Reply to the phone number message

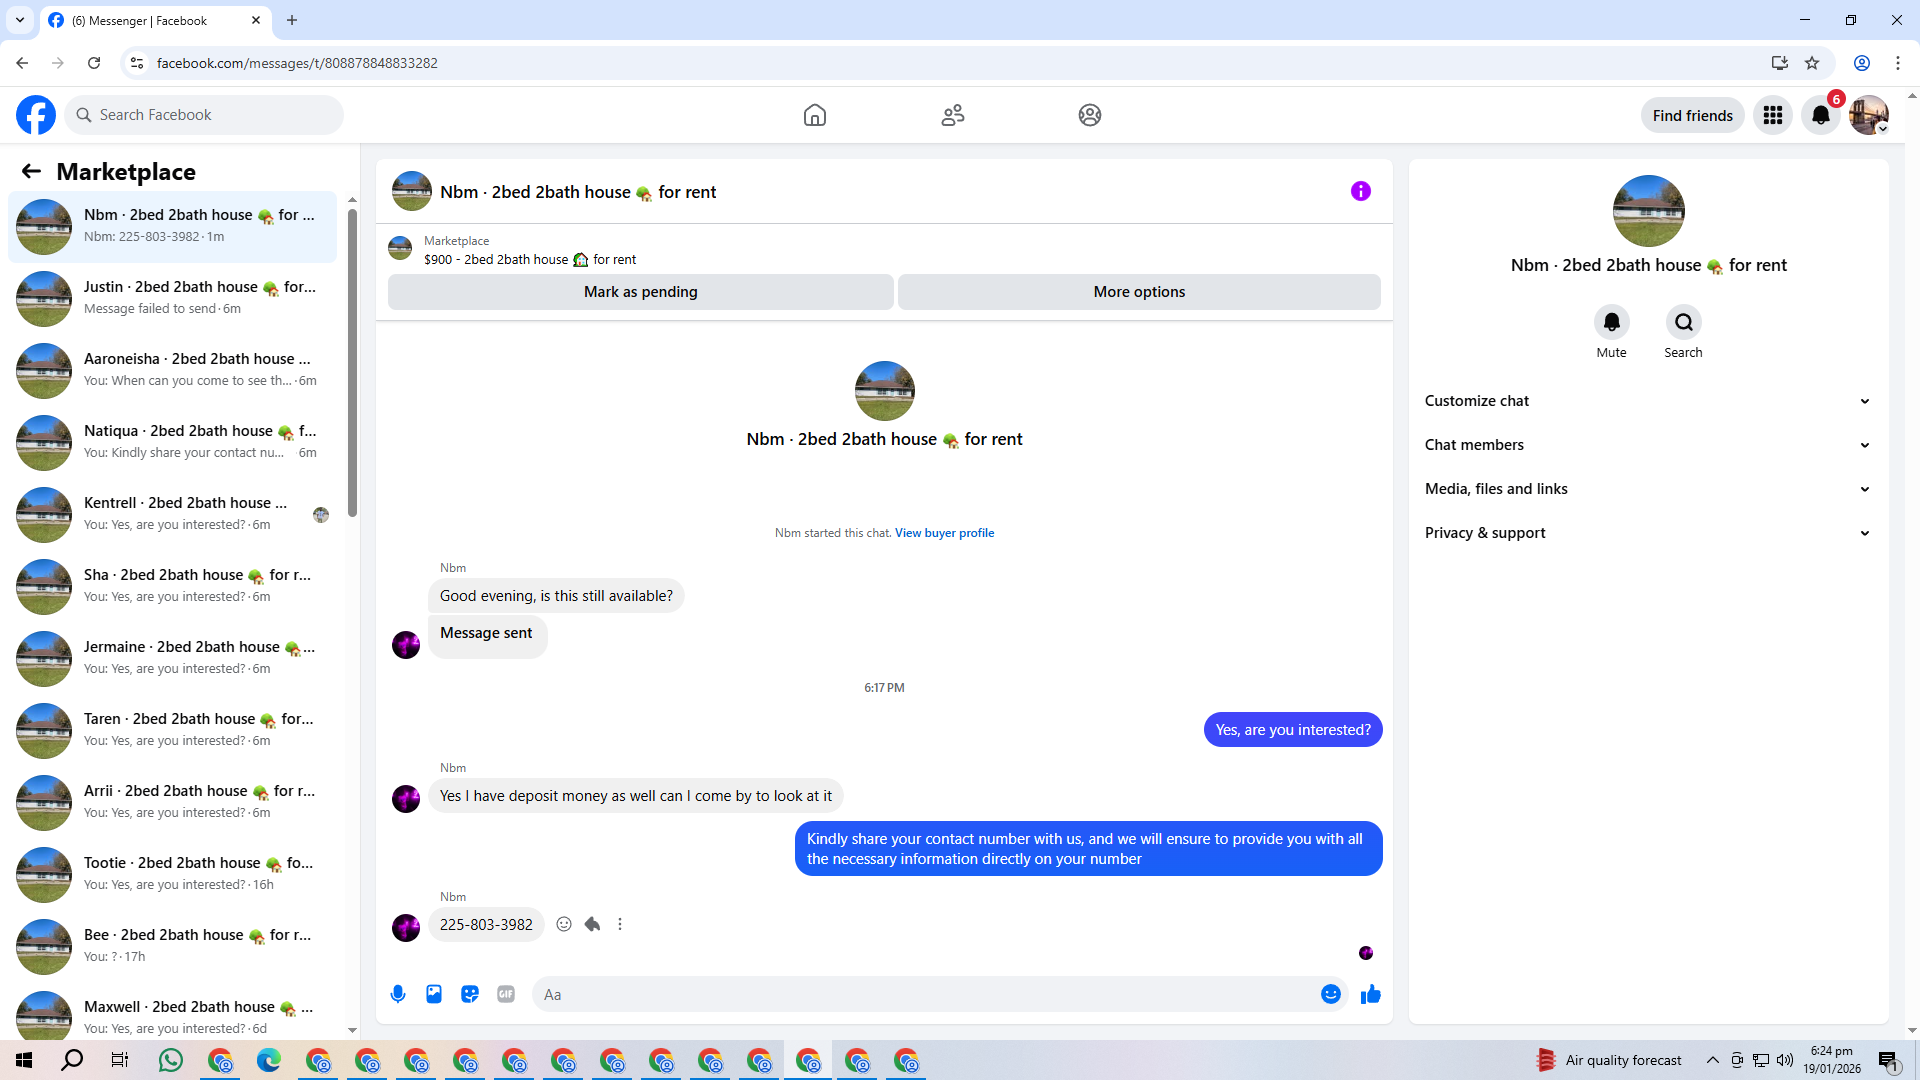click(x=592, y=924)
